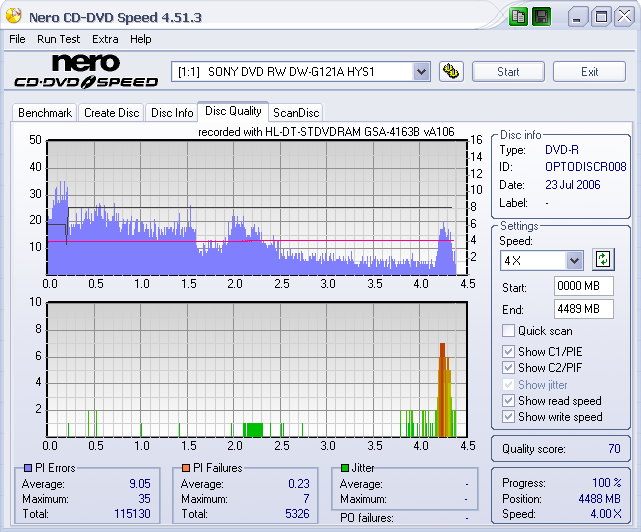Enable the Quick scan checkbox

click(x=509, y=331)
